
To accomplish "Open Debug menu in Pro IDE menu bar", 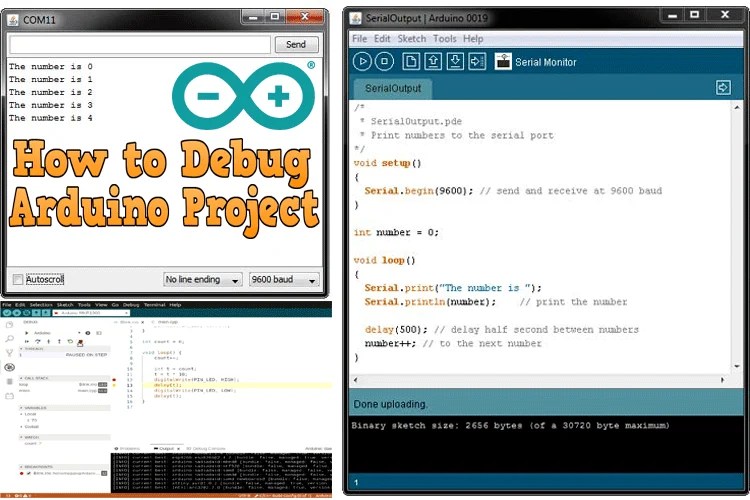I will [x=131, y=305].
